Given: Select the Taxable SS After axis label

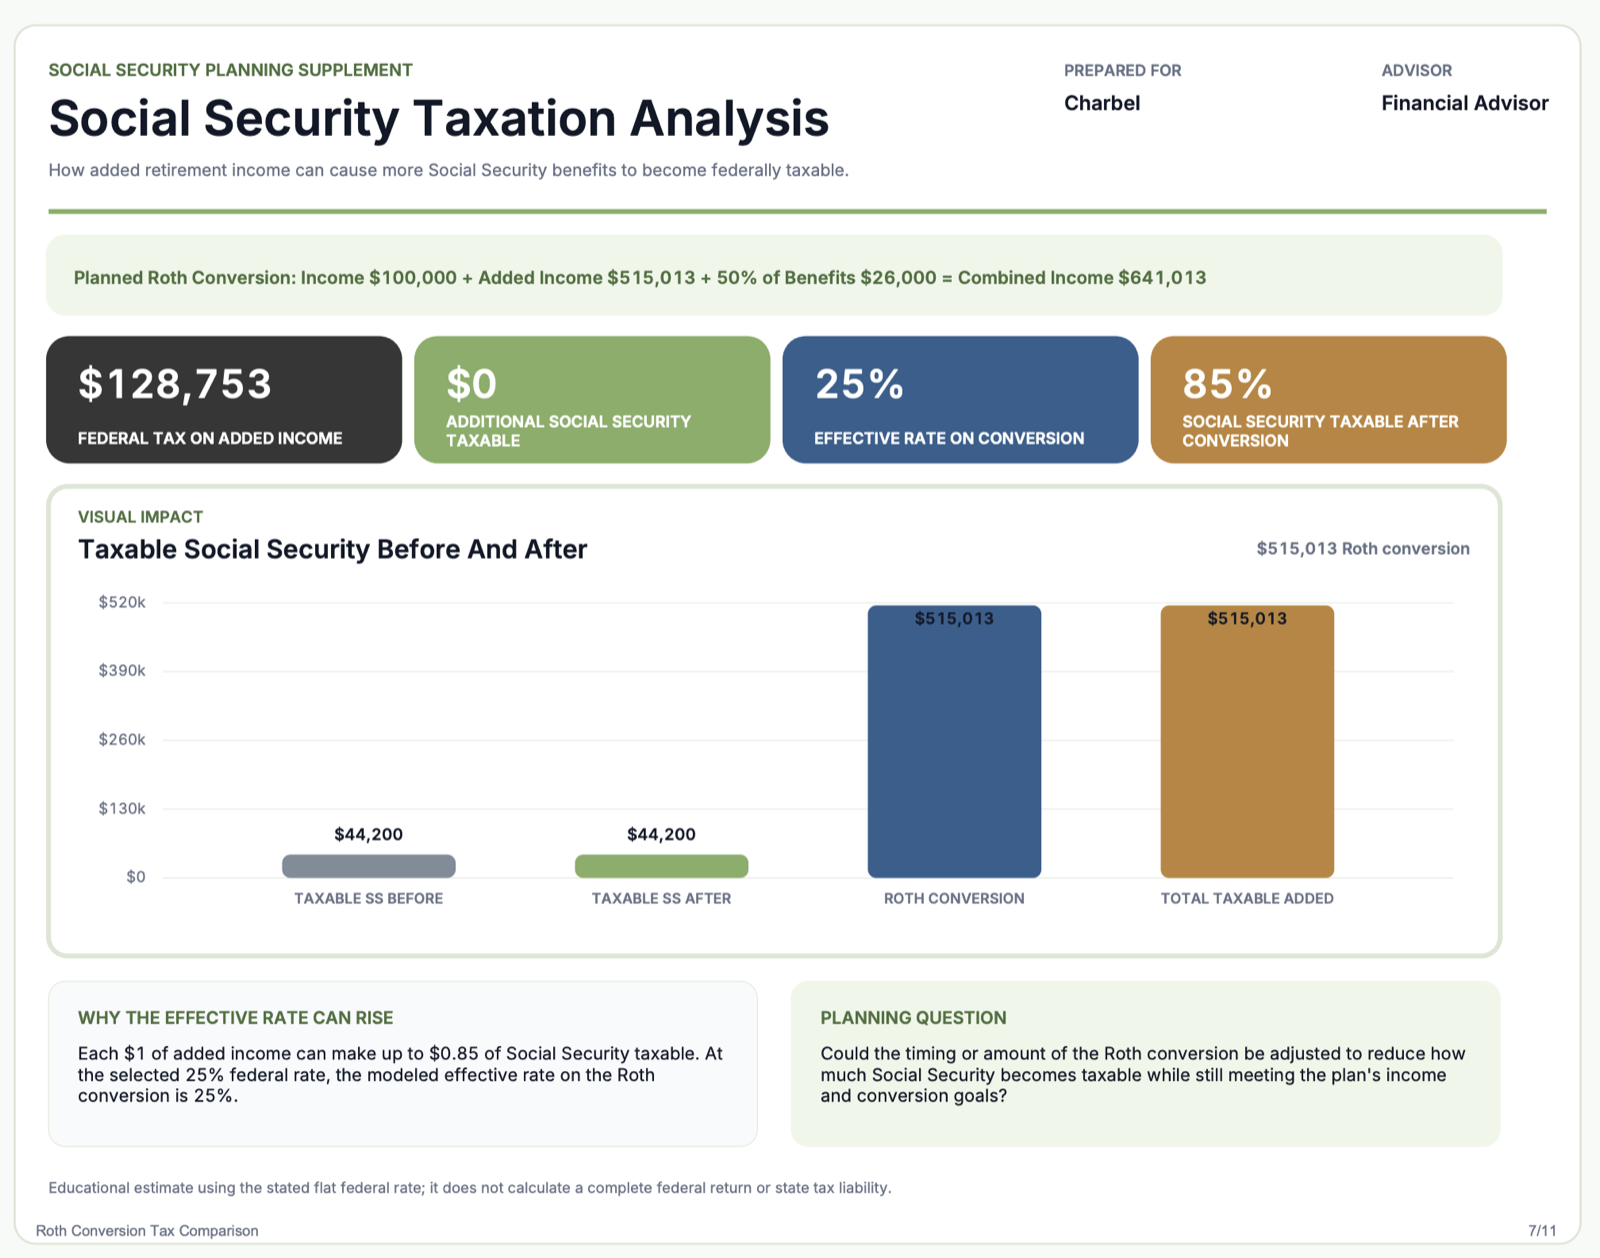Looking at the screenshot, I should click(x=661, y=898).
